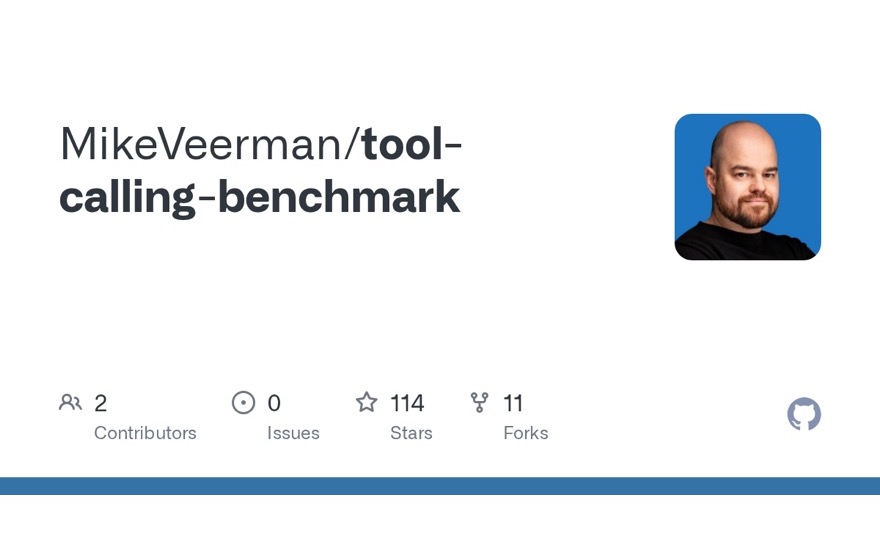Click the fork branch icon
This screenshot has height=550, width=880.
click(479, 402)
